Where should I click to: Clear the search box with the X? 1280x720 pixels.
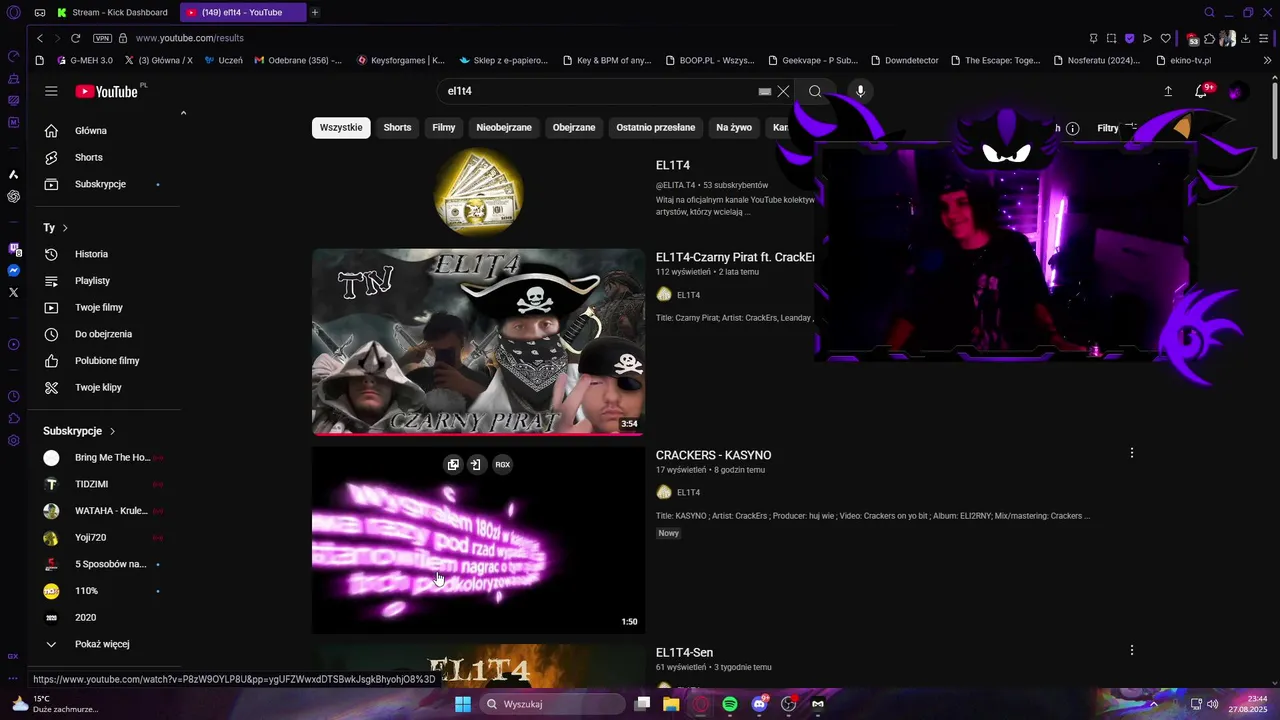[783, 91]
